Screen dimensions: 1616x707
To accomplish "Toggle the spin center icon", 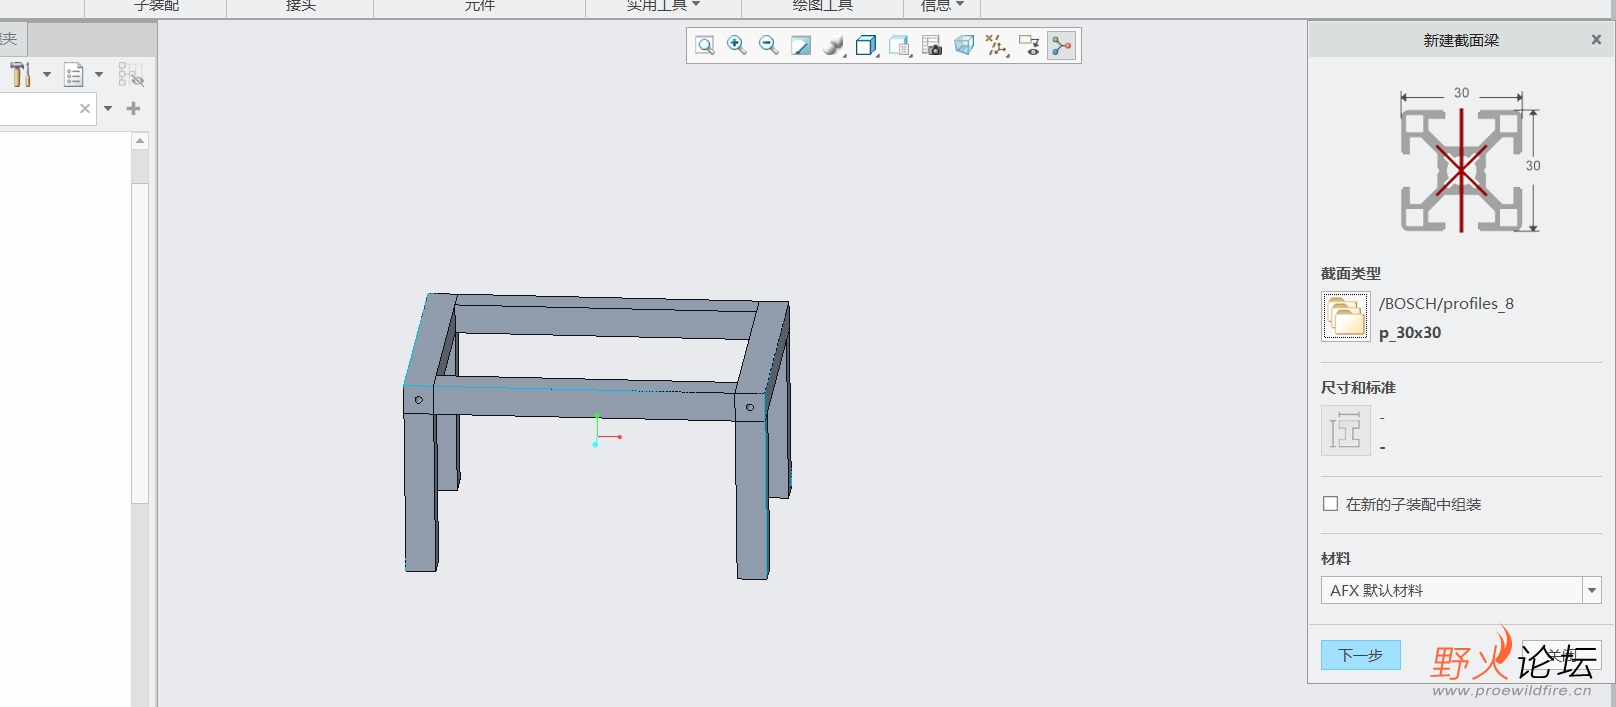I will click(1062, 45).
